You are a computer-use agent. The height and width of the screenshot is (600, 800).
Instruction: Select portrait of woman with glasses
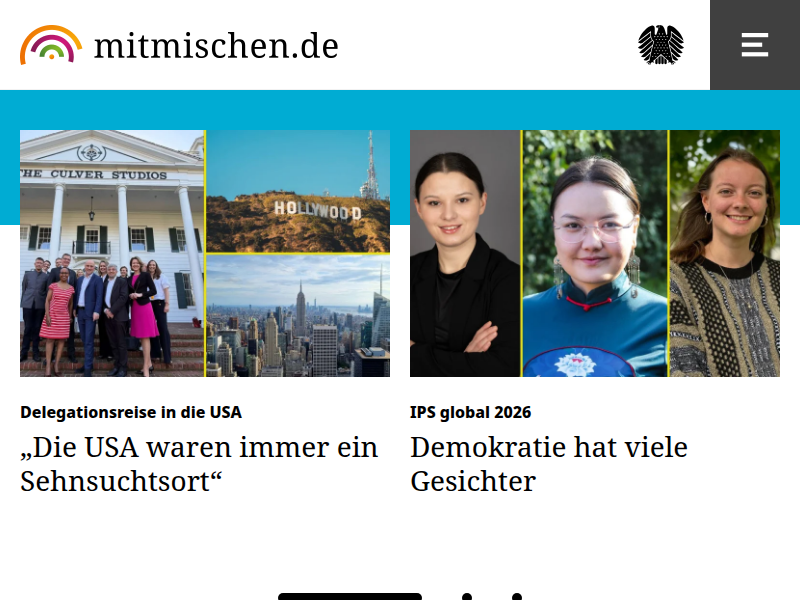[x=595, y=254]
